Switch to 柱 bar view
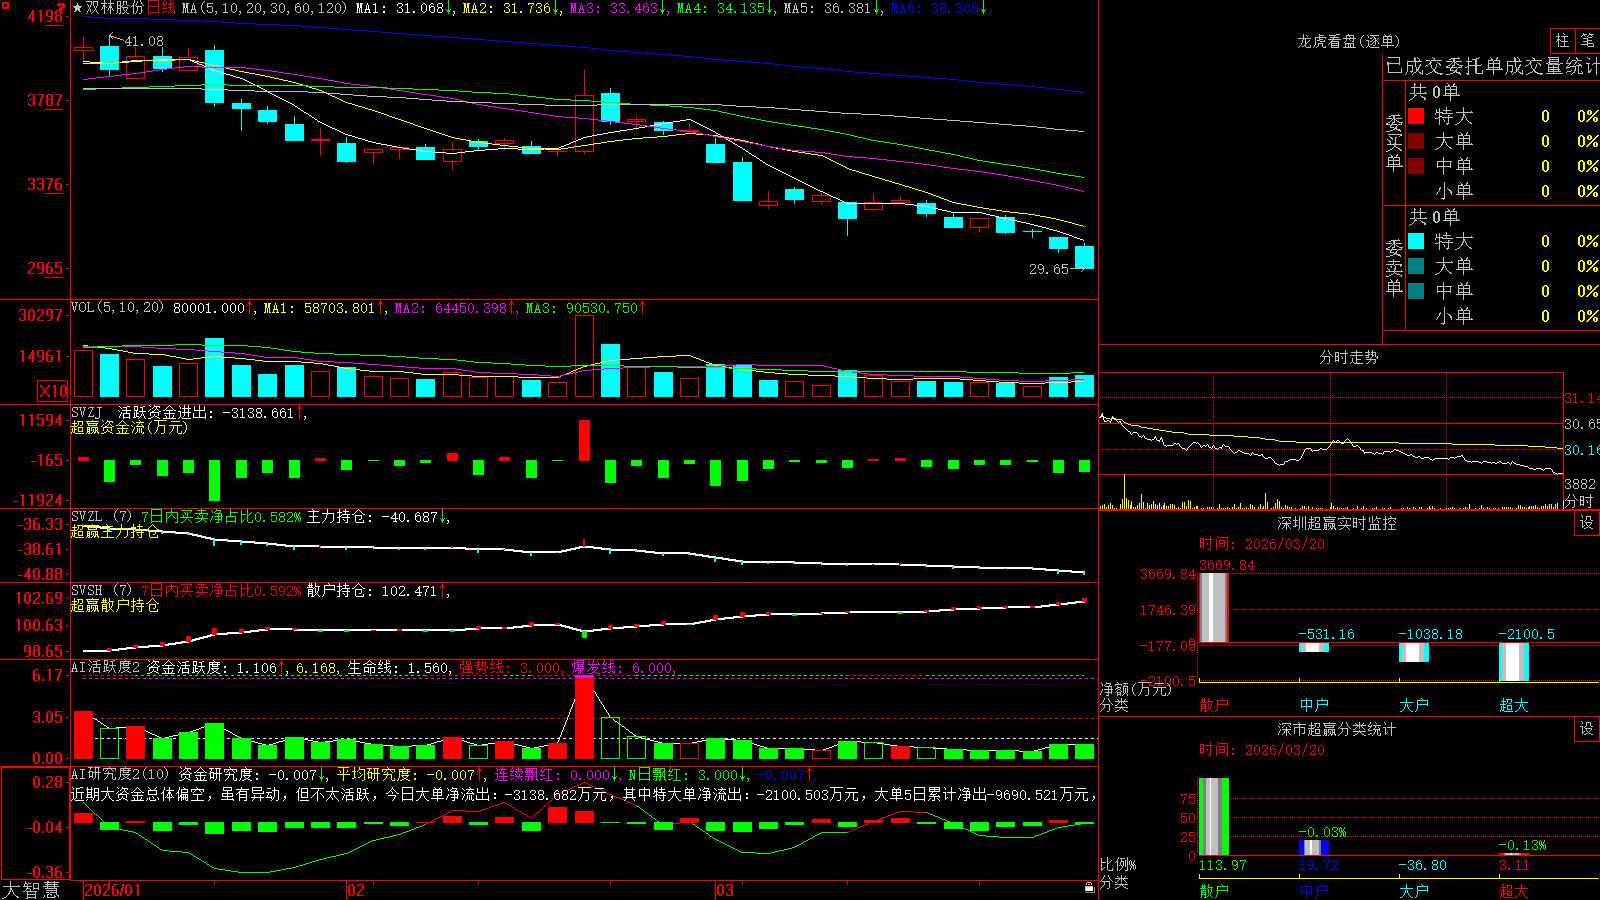The width and height of the screenshot is (1600, 900). coord(1562,40)
